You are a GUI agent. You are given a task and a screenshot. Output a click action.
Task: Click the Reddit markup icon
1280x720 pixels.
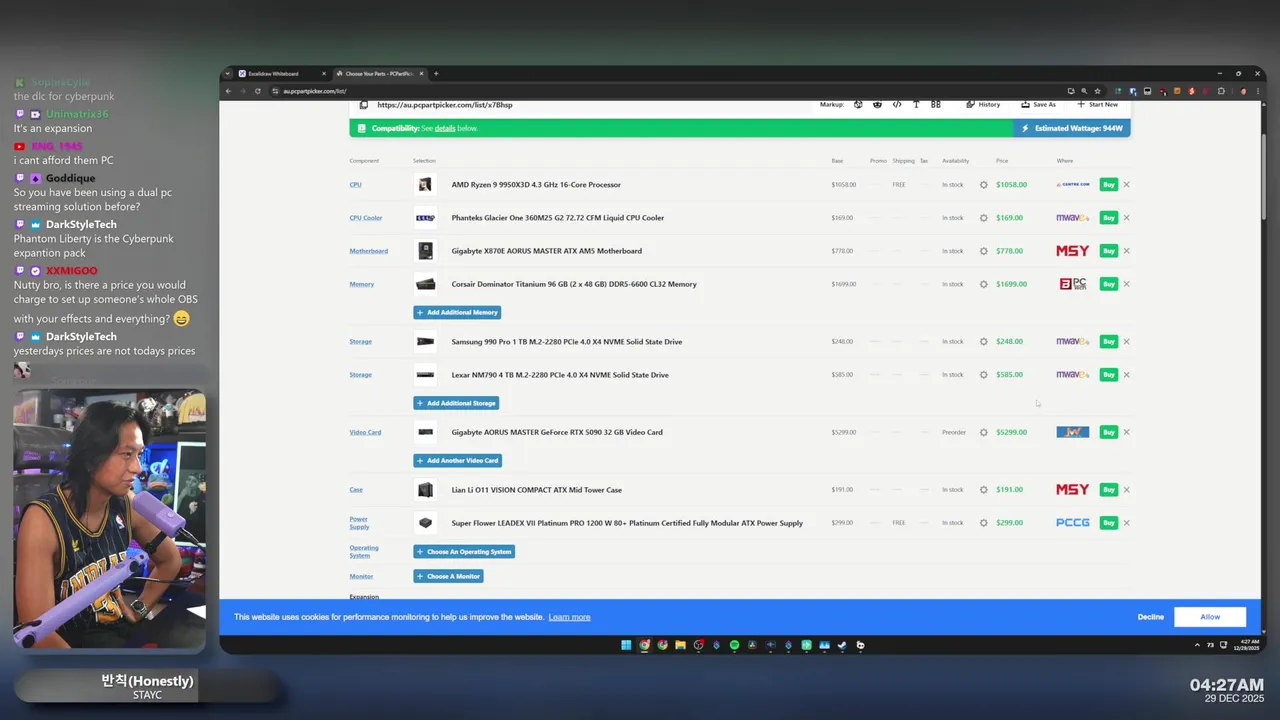pos(877,104)
